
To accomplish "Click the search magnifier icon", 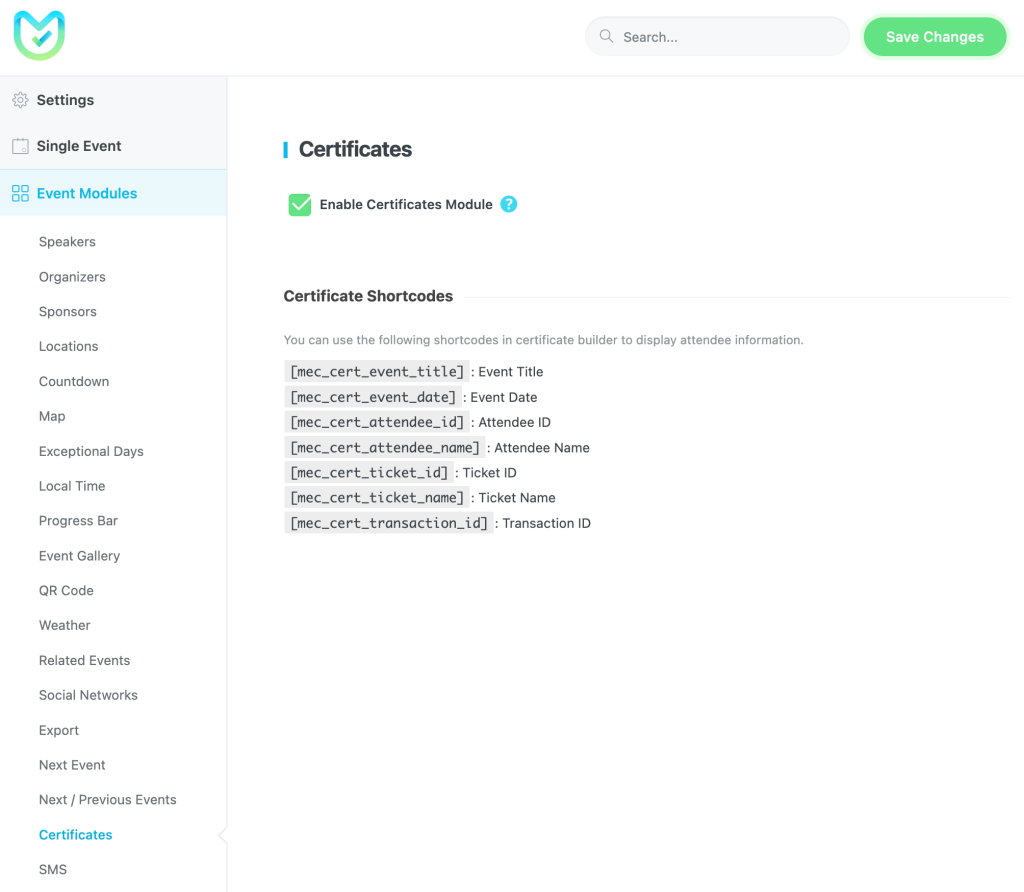I will [x=605, y=35].
